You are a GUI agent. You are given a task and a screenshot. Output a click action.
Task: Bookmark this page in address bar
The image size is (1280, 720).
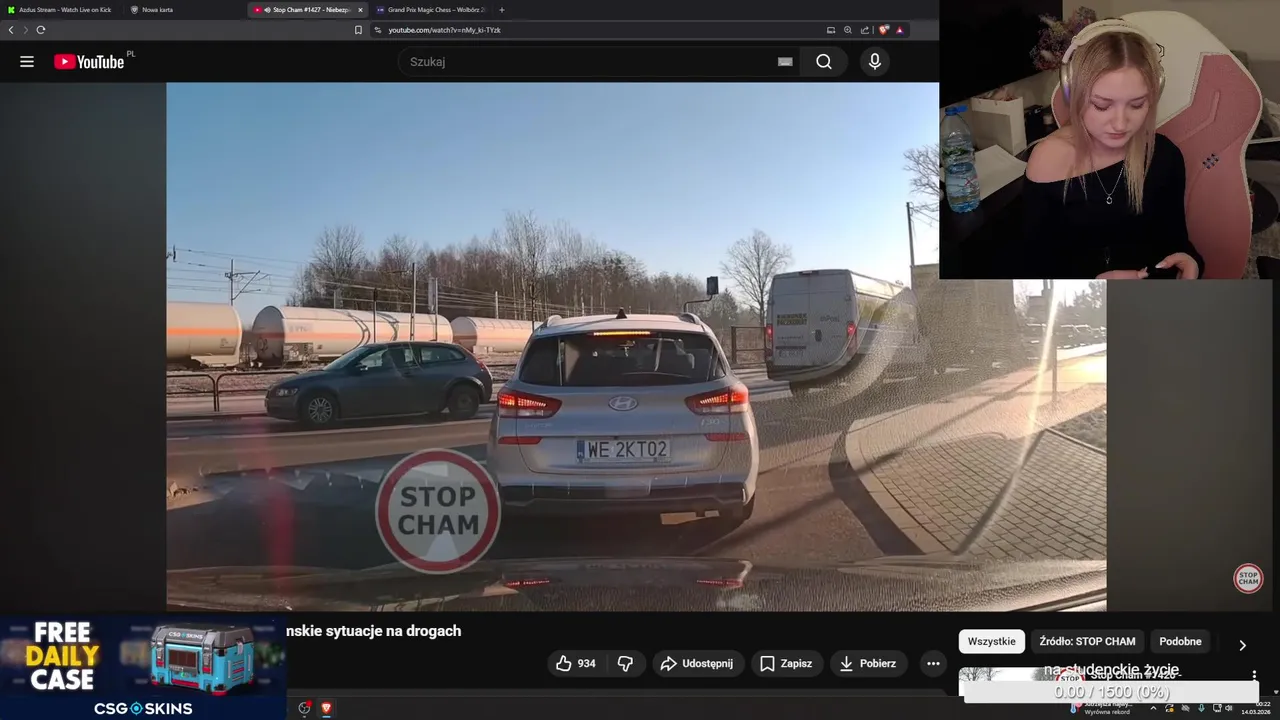point(358,30)
